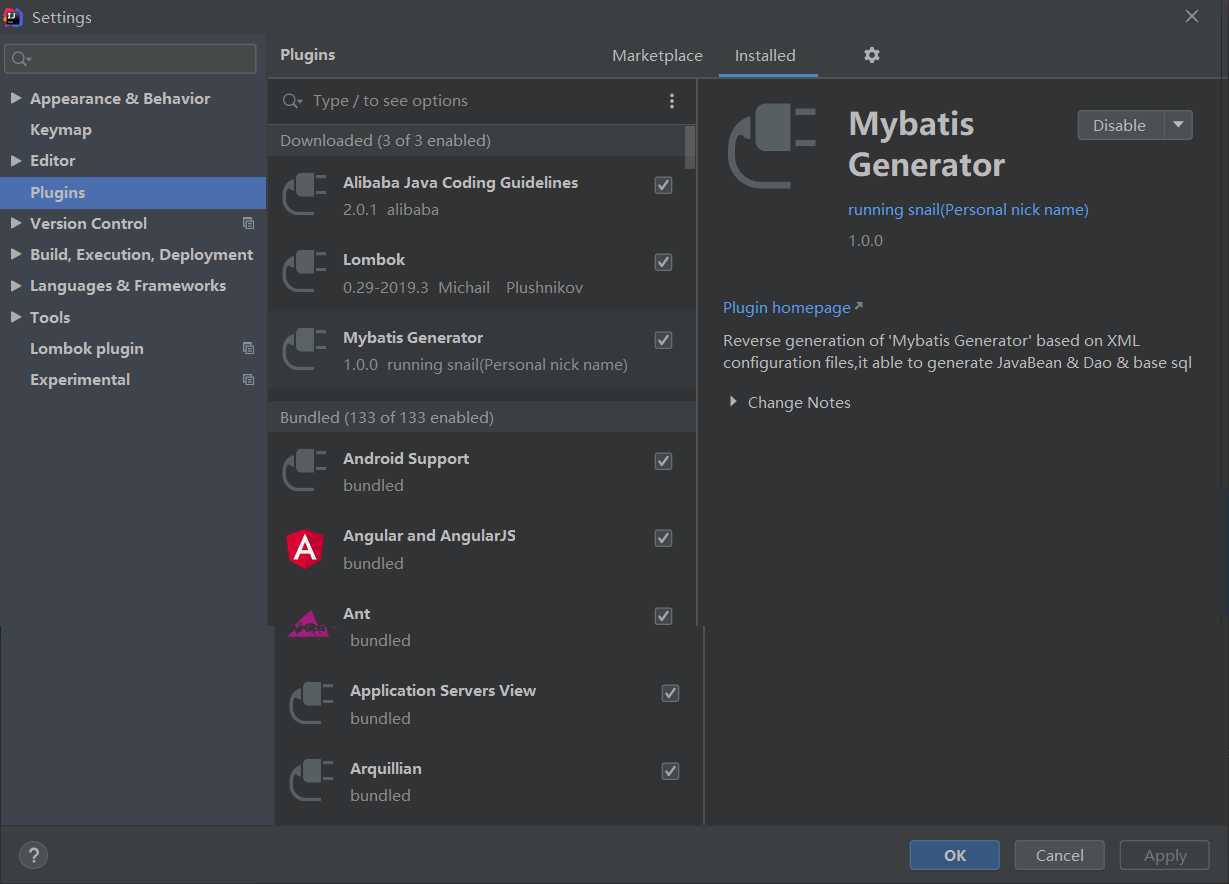Open the Disable button dropdown arrow
This screenshot has width=1229, height=884.
(x=1178, y=125)
